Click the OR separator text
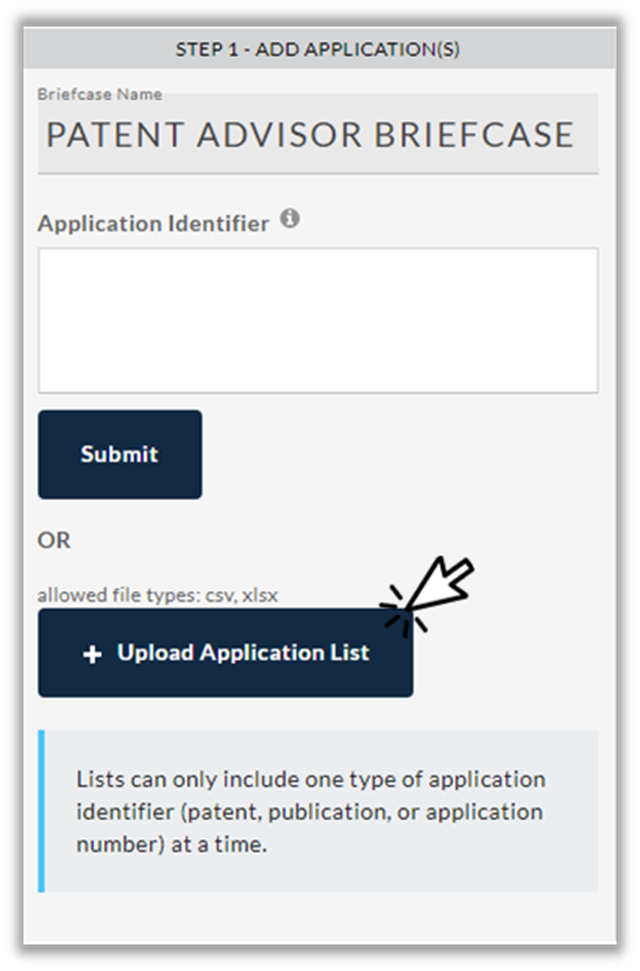 pos(54,541)
